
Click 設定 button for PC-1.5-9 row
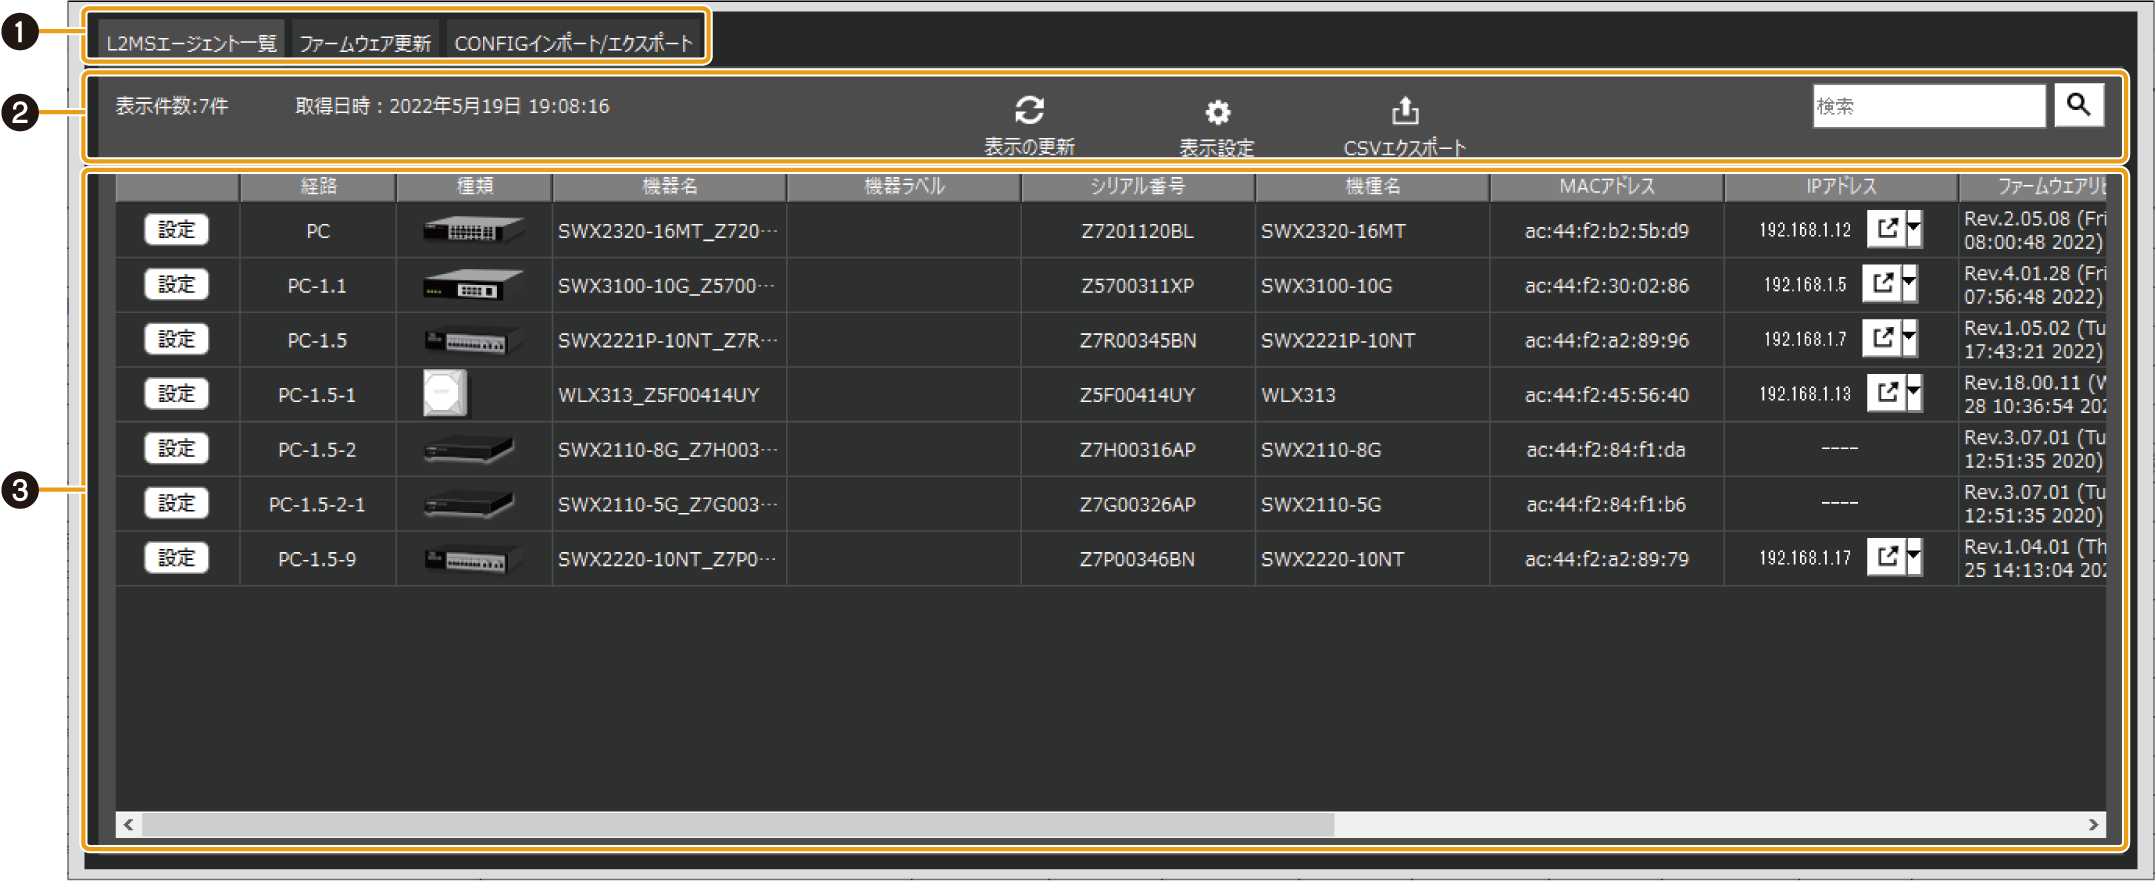coord(176,558)
